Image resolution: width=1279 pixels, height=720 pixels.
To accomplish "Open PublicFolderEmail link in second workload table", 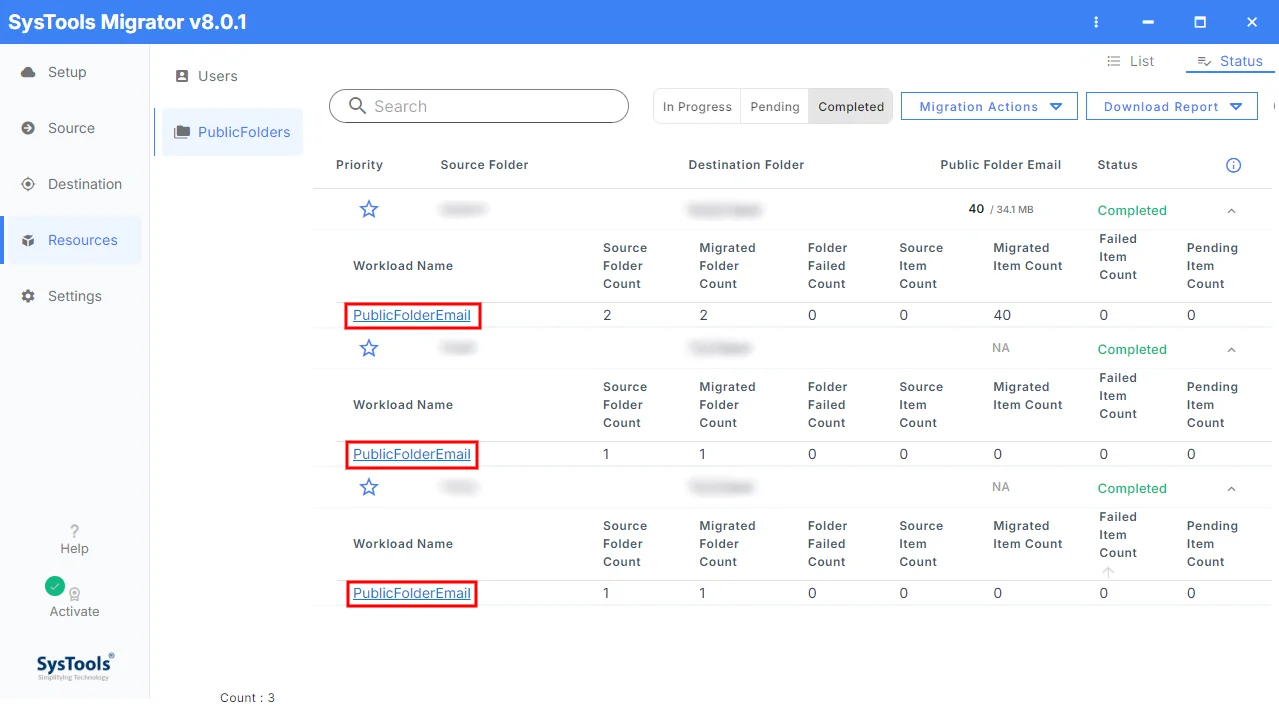I will (x=412, y=454).
